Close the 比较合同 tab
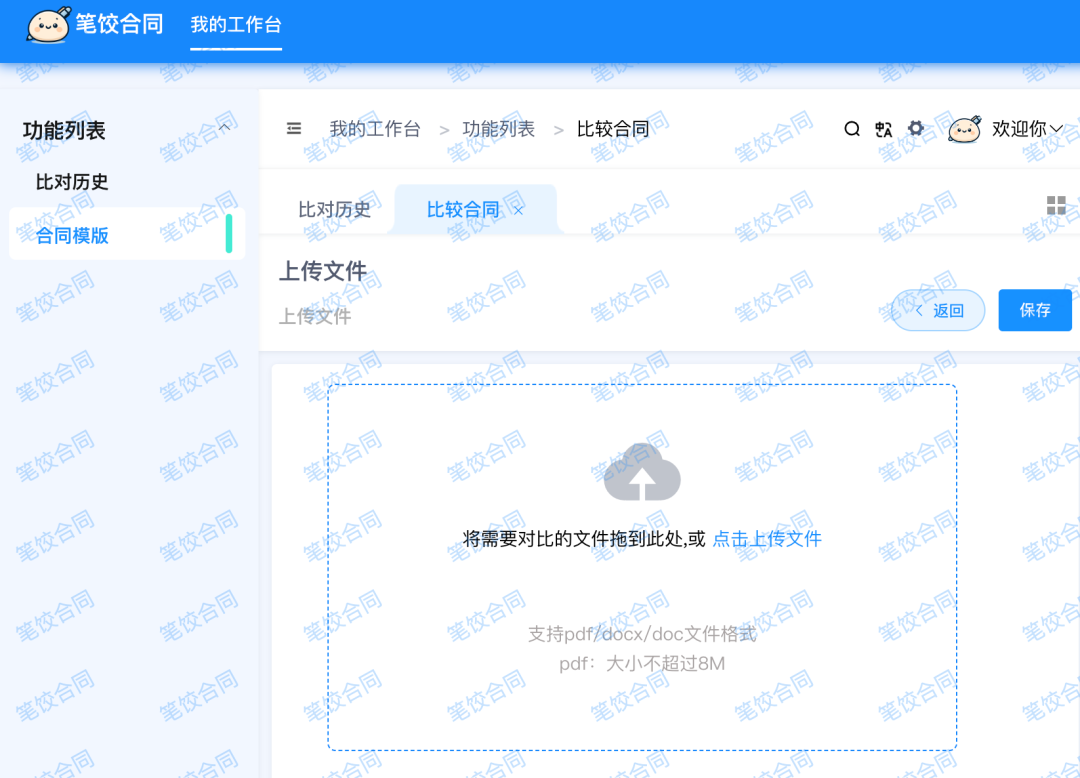This screenshot has width=1080, height=778. click(518, 209)
